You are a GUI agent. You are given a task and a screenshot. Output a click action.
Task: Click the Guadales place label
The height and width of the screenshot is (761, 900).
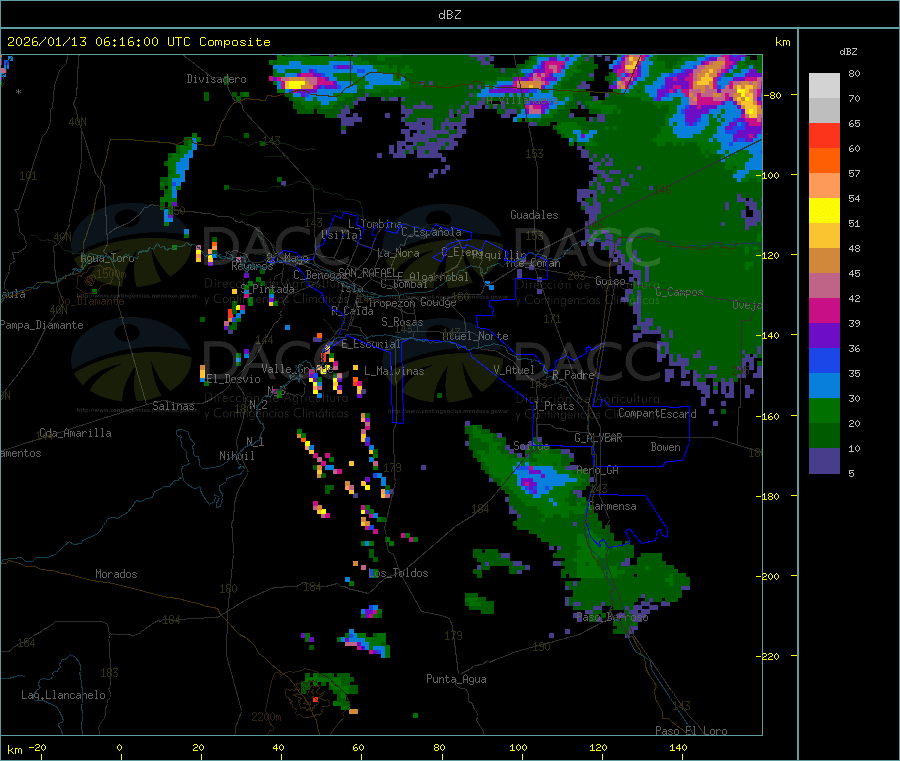[x=534, y=215]
